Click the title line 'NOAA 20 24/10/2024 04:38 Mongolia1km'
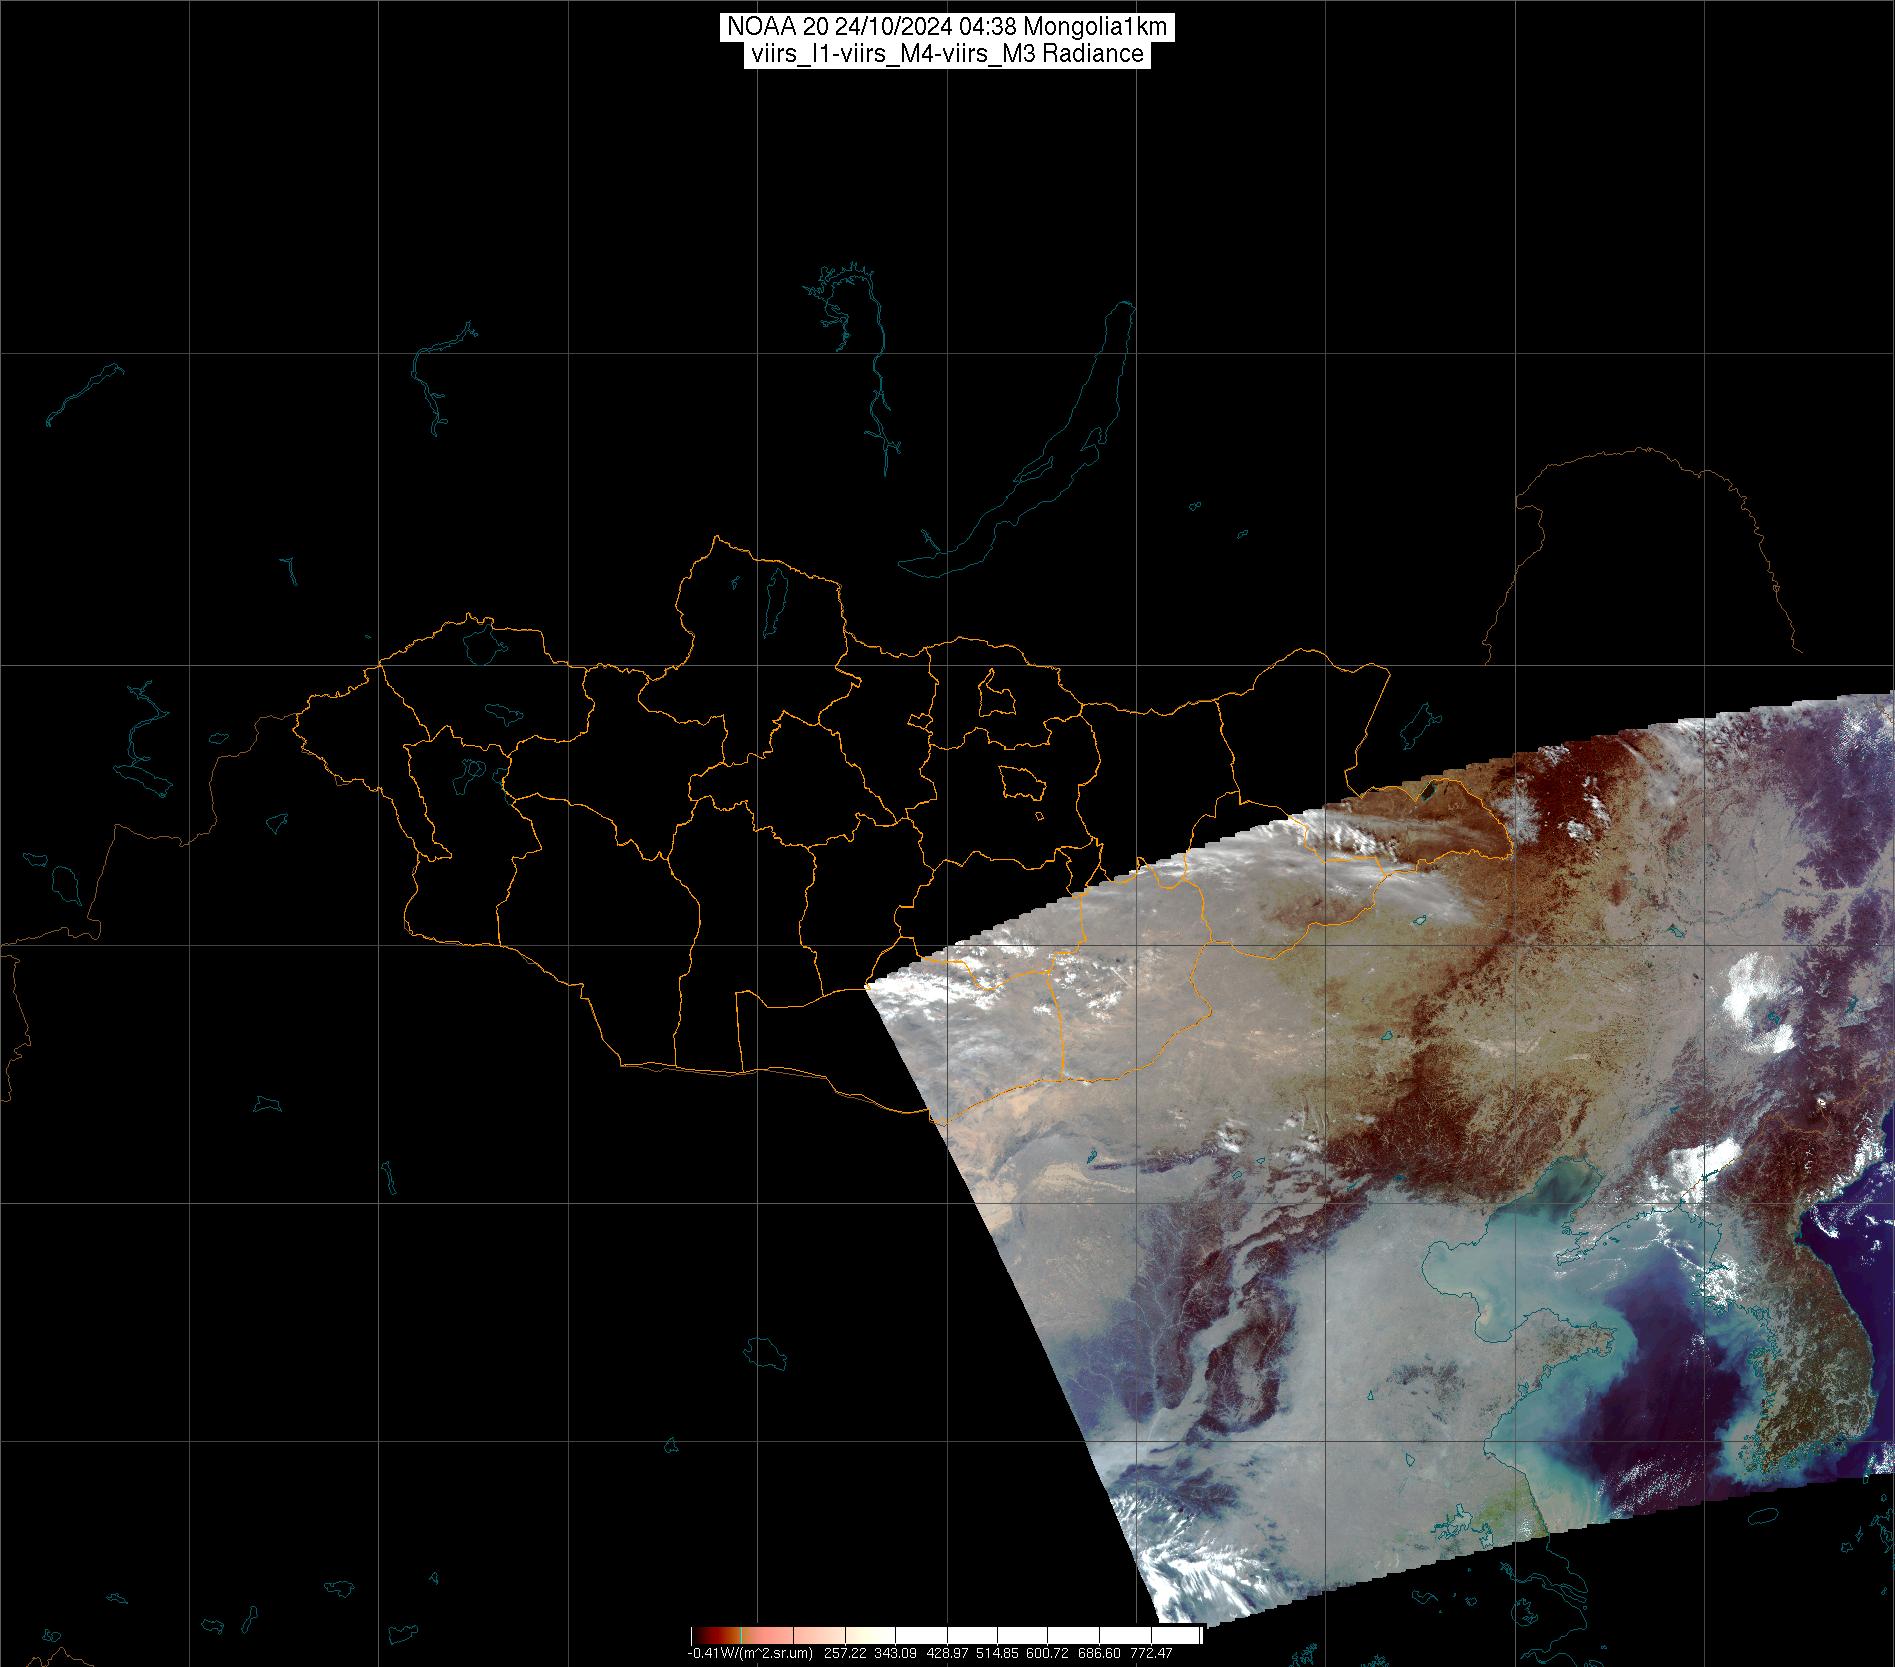 [947, 27]
